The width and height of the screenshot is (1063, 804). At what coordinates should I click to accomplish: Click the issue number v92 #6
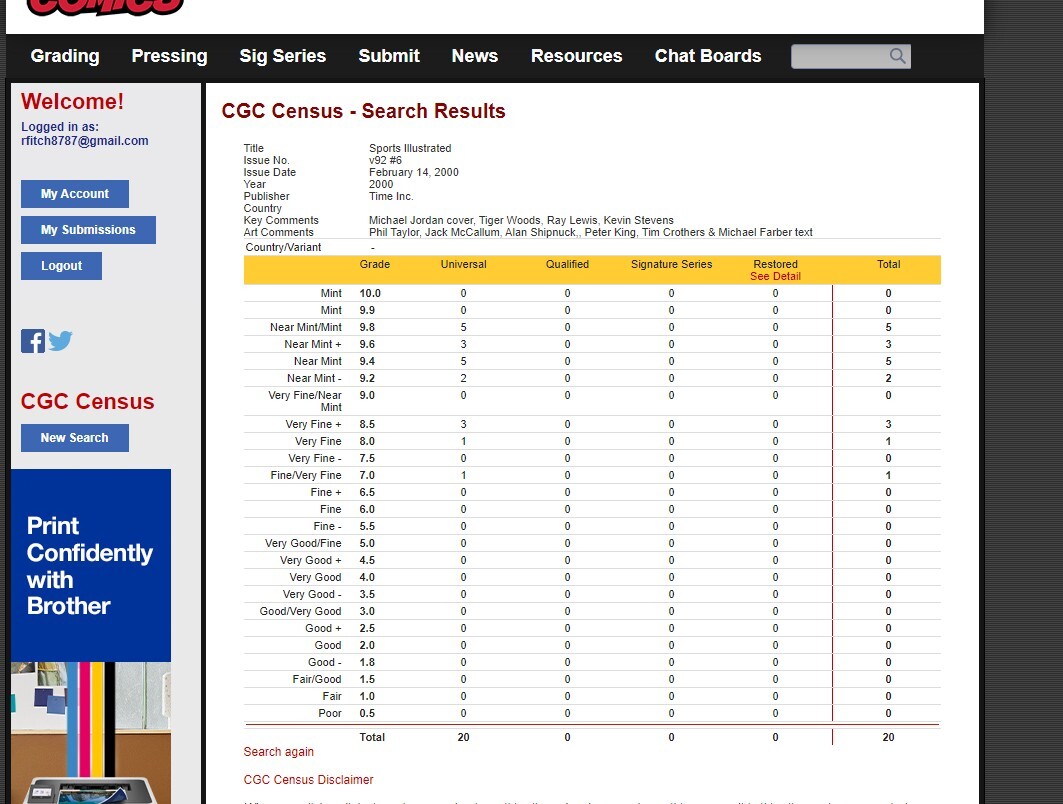[x=386, y=161]
